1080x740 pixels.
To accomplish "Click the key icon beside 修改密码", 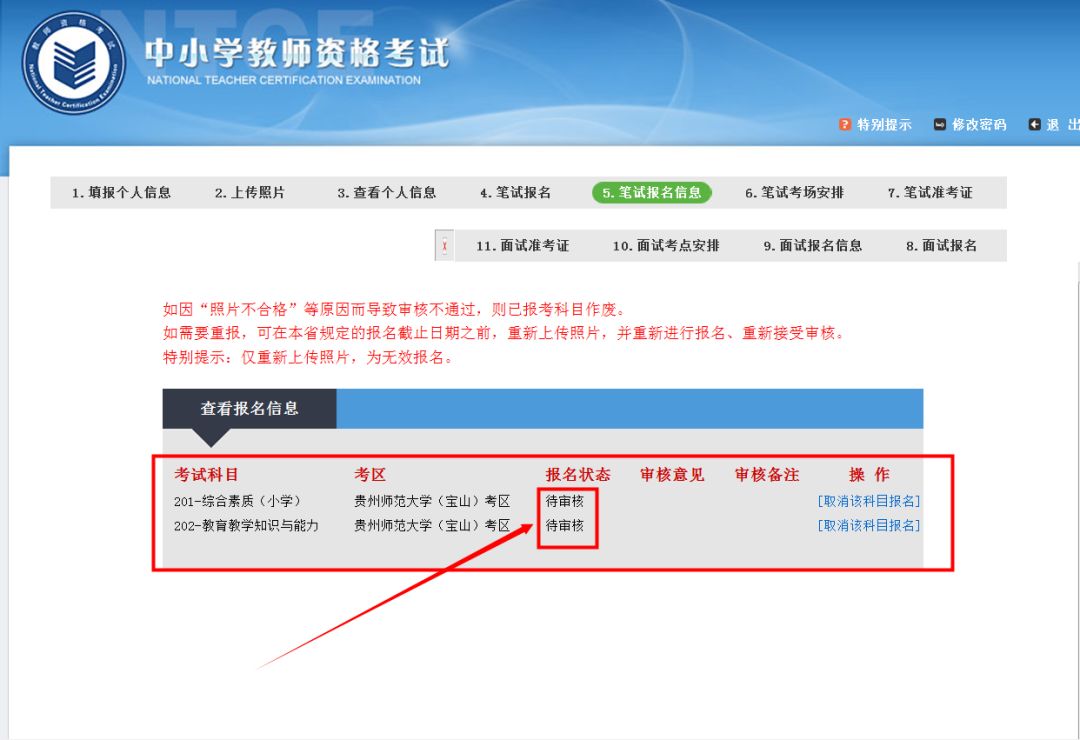I will 938,124.
